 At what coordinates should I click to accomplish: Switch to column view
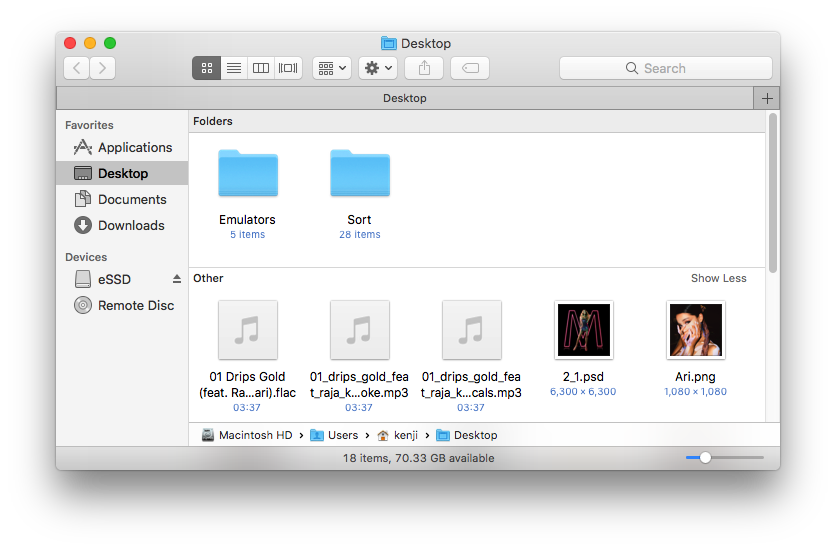coord(261,68)
